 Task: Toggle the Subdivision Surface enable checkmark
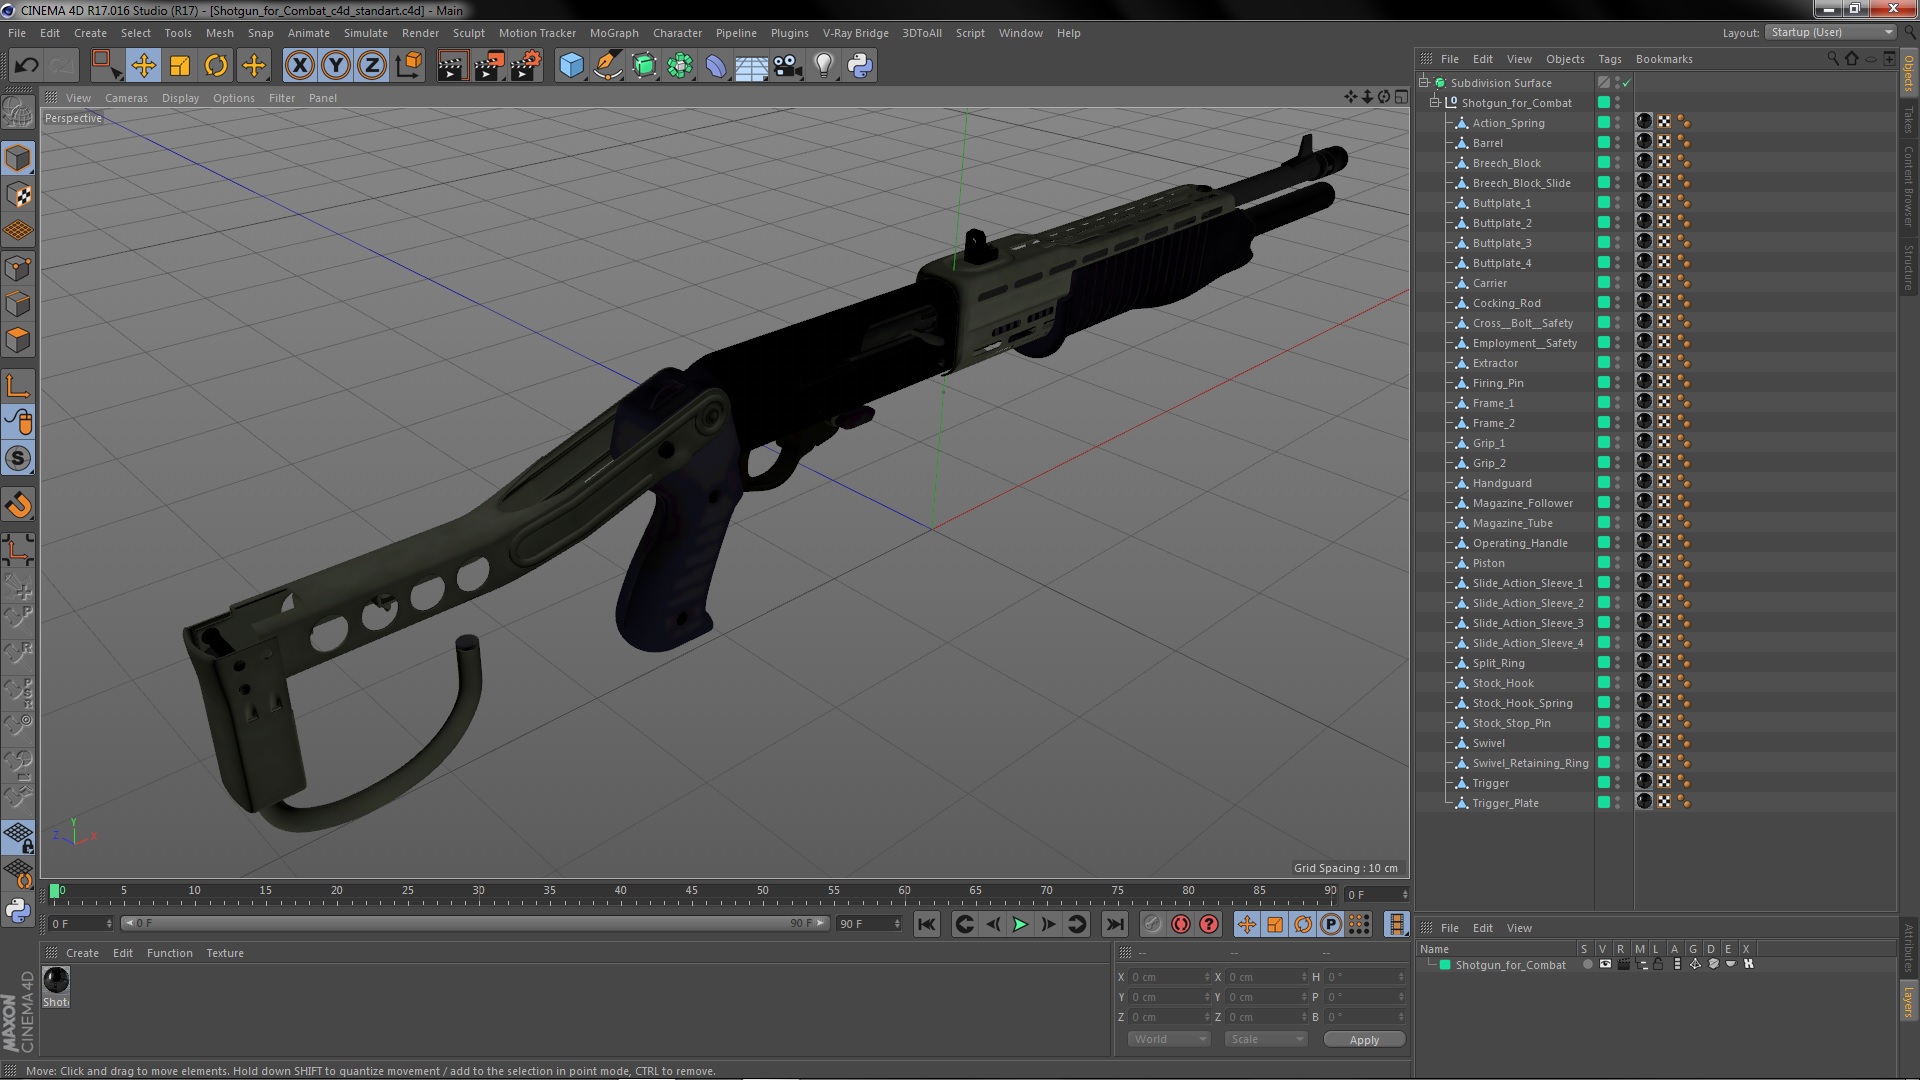1627,83
